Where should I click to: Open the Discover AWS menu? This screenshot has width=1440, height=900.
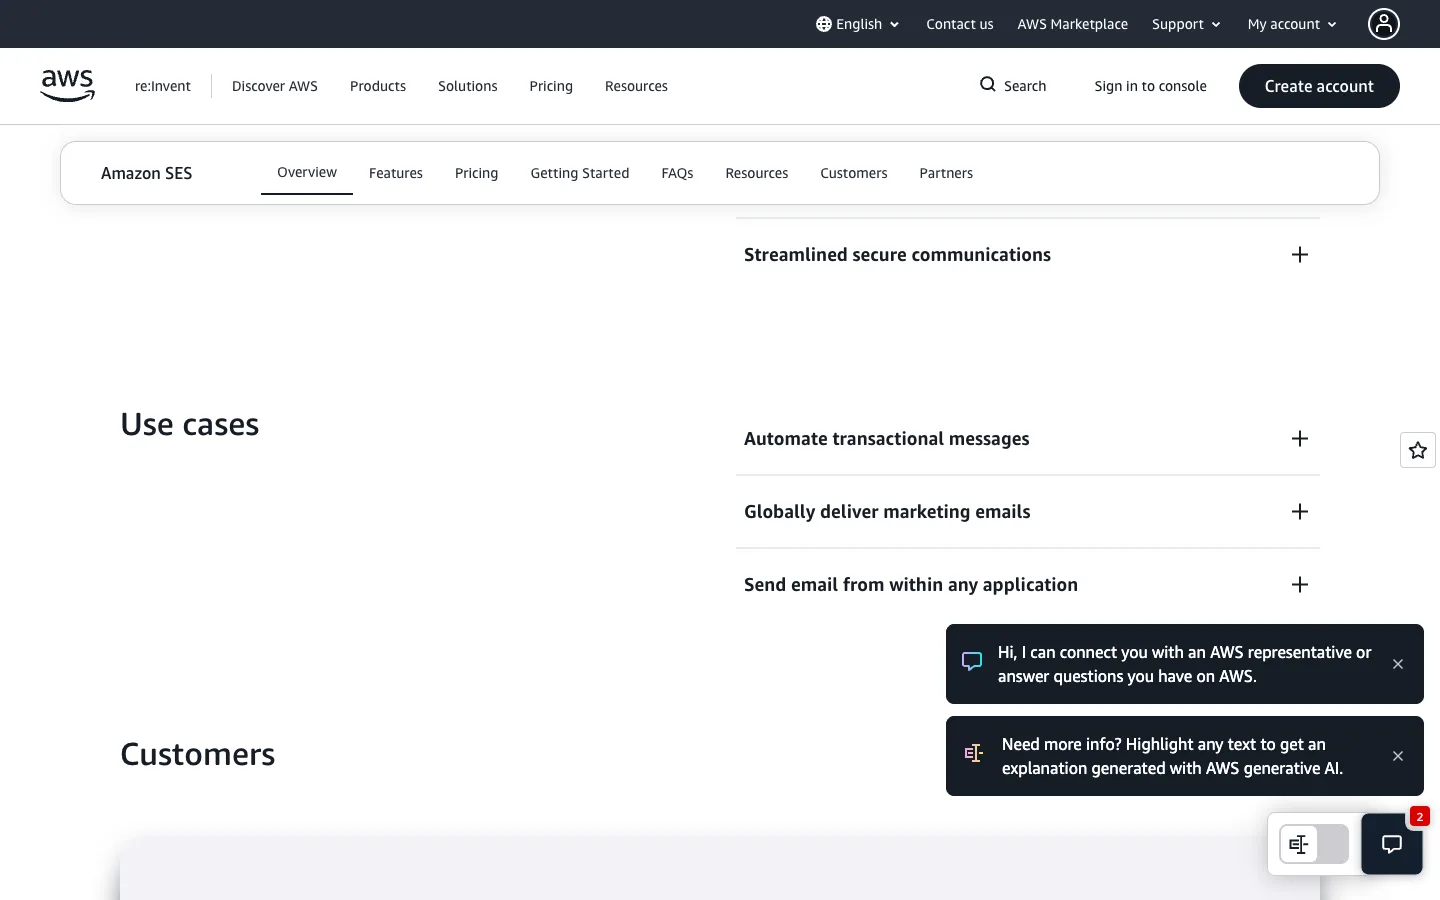pyautogui.click(x=275, y=86)
